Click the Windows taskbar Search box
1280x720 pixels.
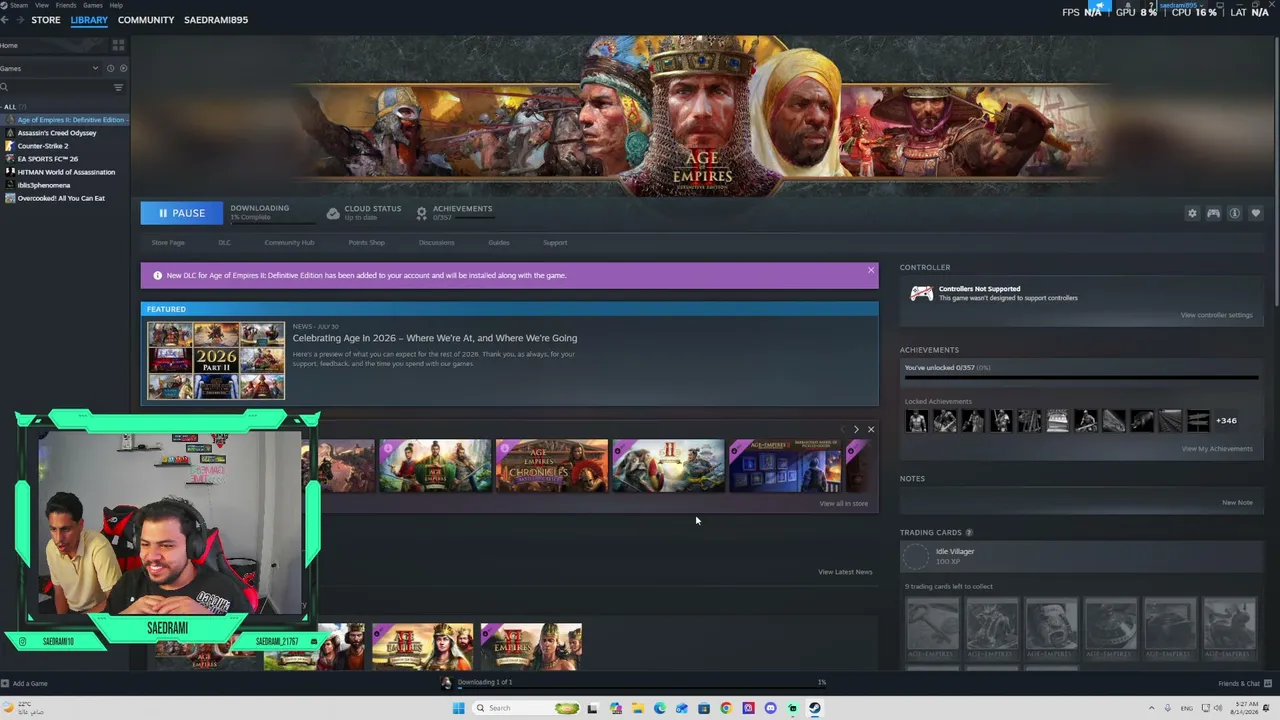526,708
